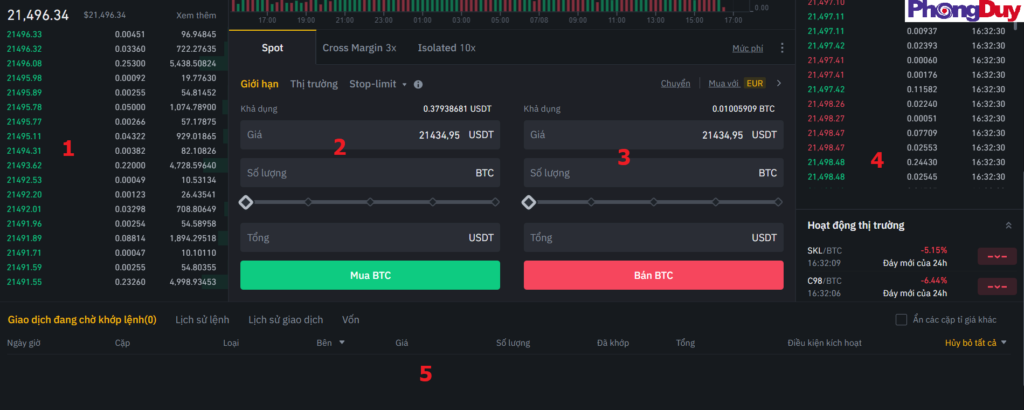Open the three-dot menu beside Mức phí
This screenshot has height=410, width=1024.
pyautogui.click(x=782, y=47)
